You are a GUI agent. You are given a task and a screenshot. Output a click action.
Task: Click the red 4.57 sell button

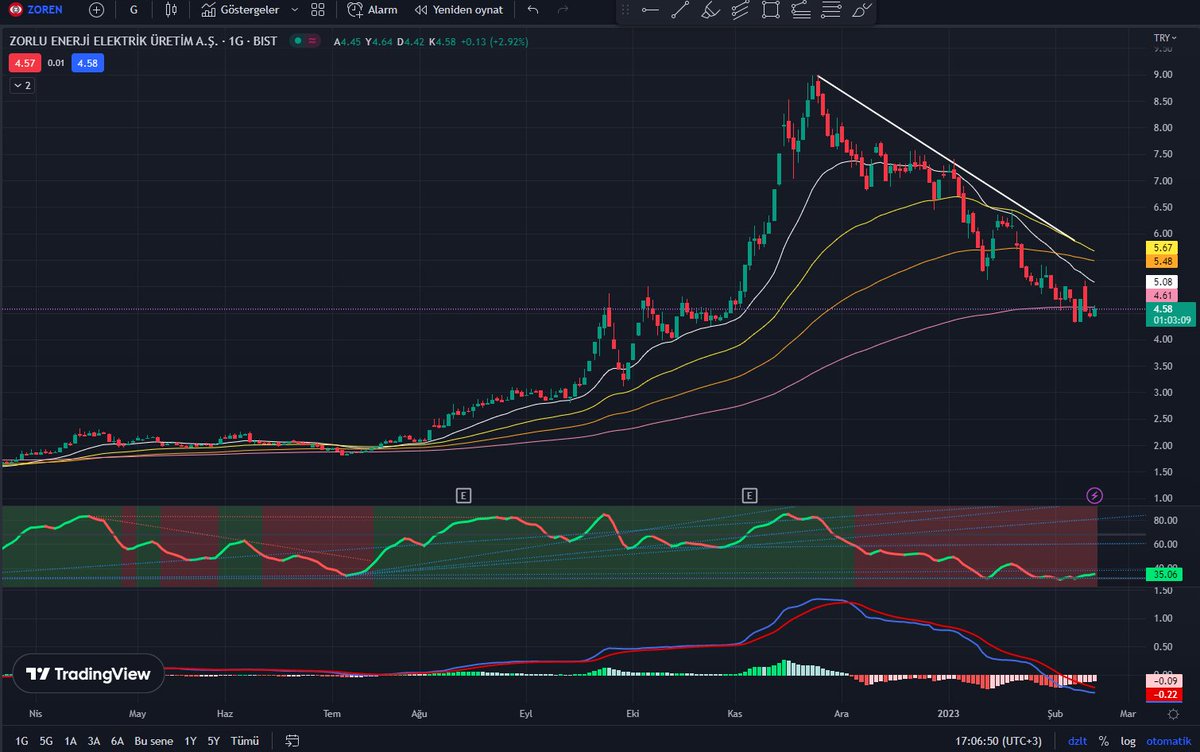tap(23, 63)
